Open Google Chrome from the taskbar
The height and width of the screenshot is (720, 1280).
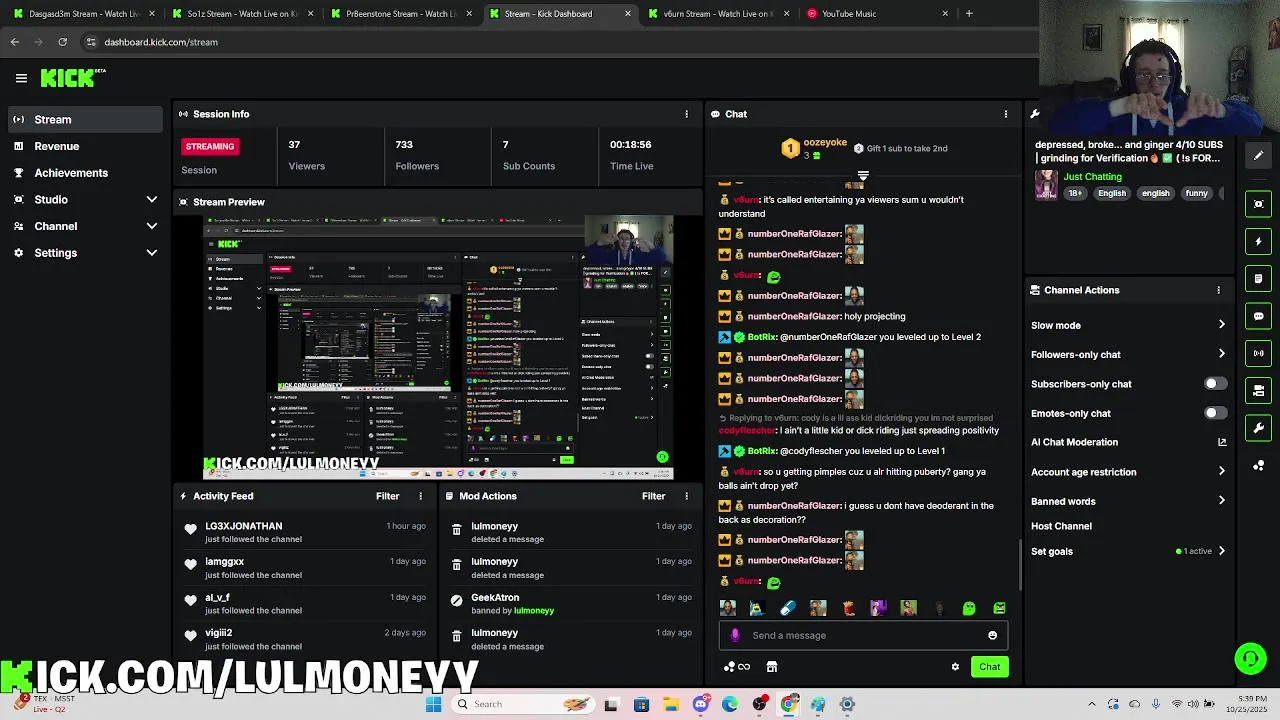789,704
